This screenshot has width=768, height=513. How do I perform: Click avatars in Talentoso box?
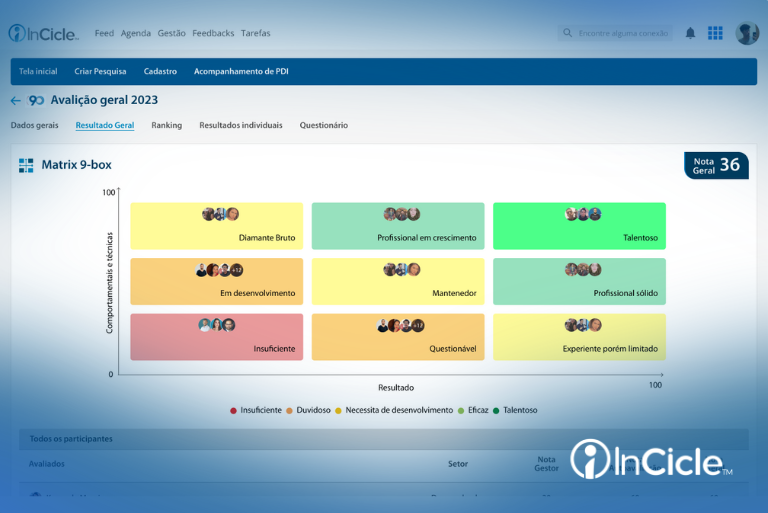583,214
